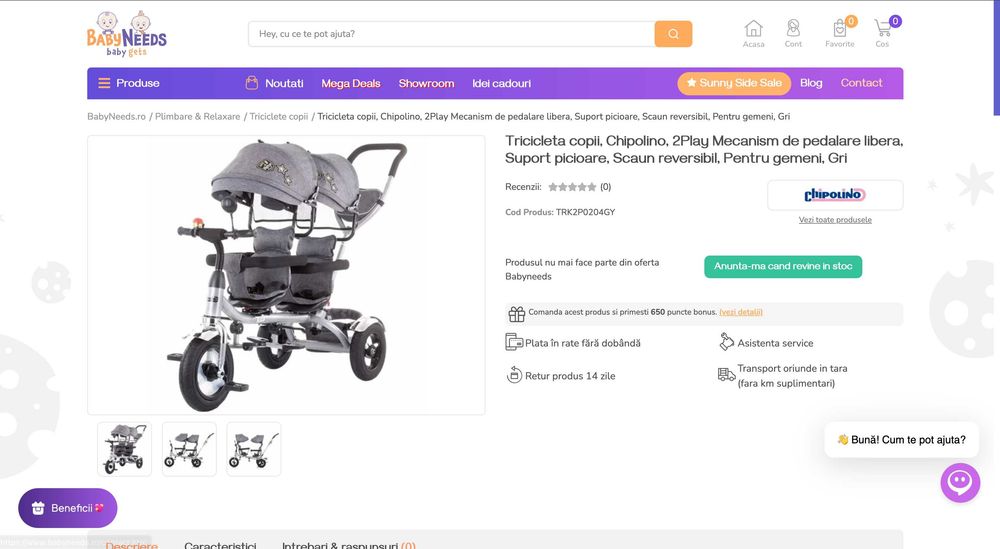Click Anunta-ma cand revine in stoc button
Image resolution: width=1000 pixels, height=549 pixels.
pyautogui.click(x=783, y=267)
